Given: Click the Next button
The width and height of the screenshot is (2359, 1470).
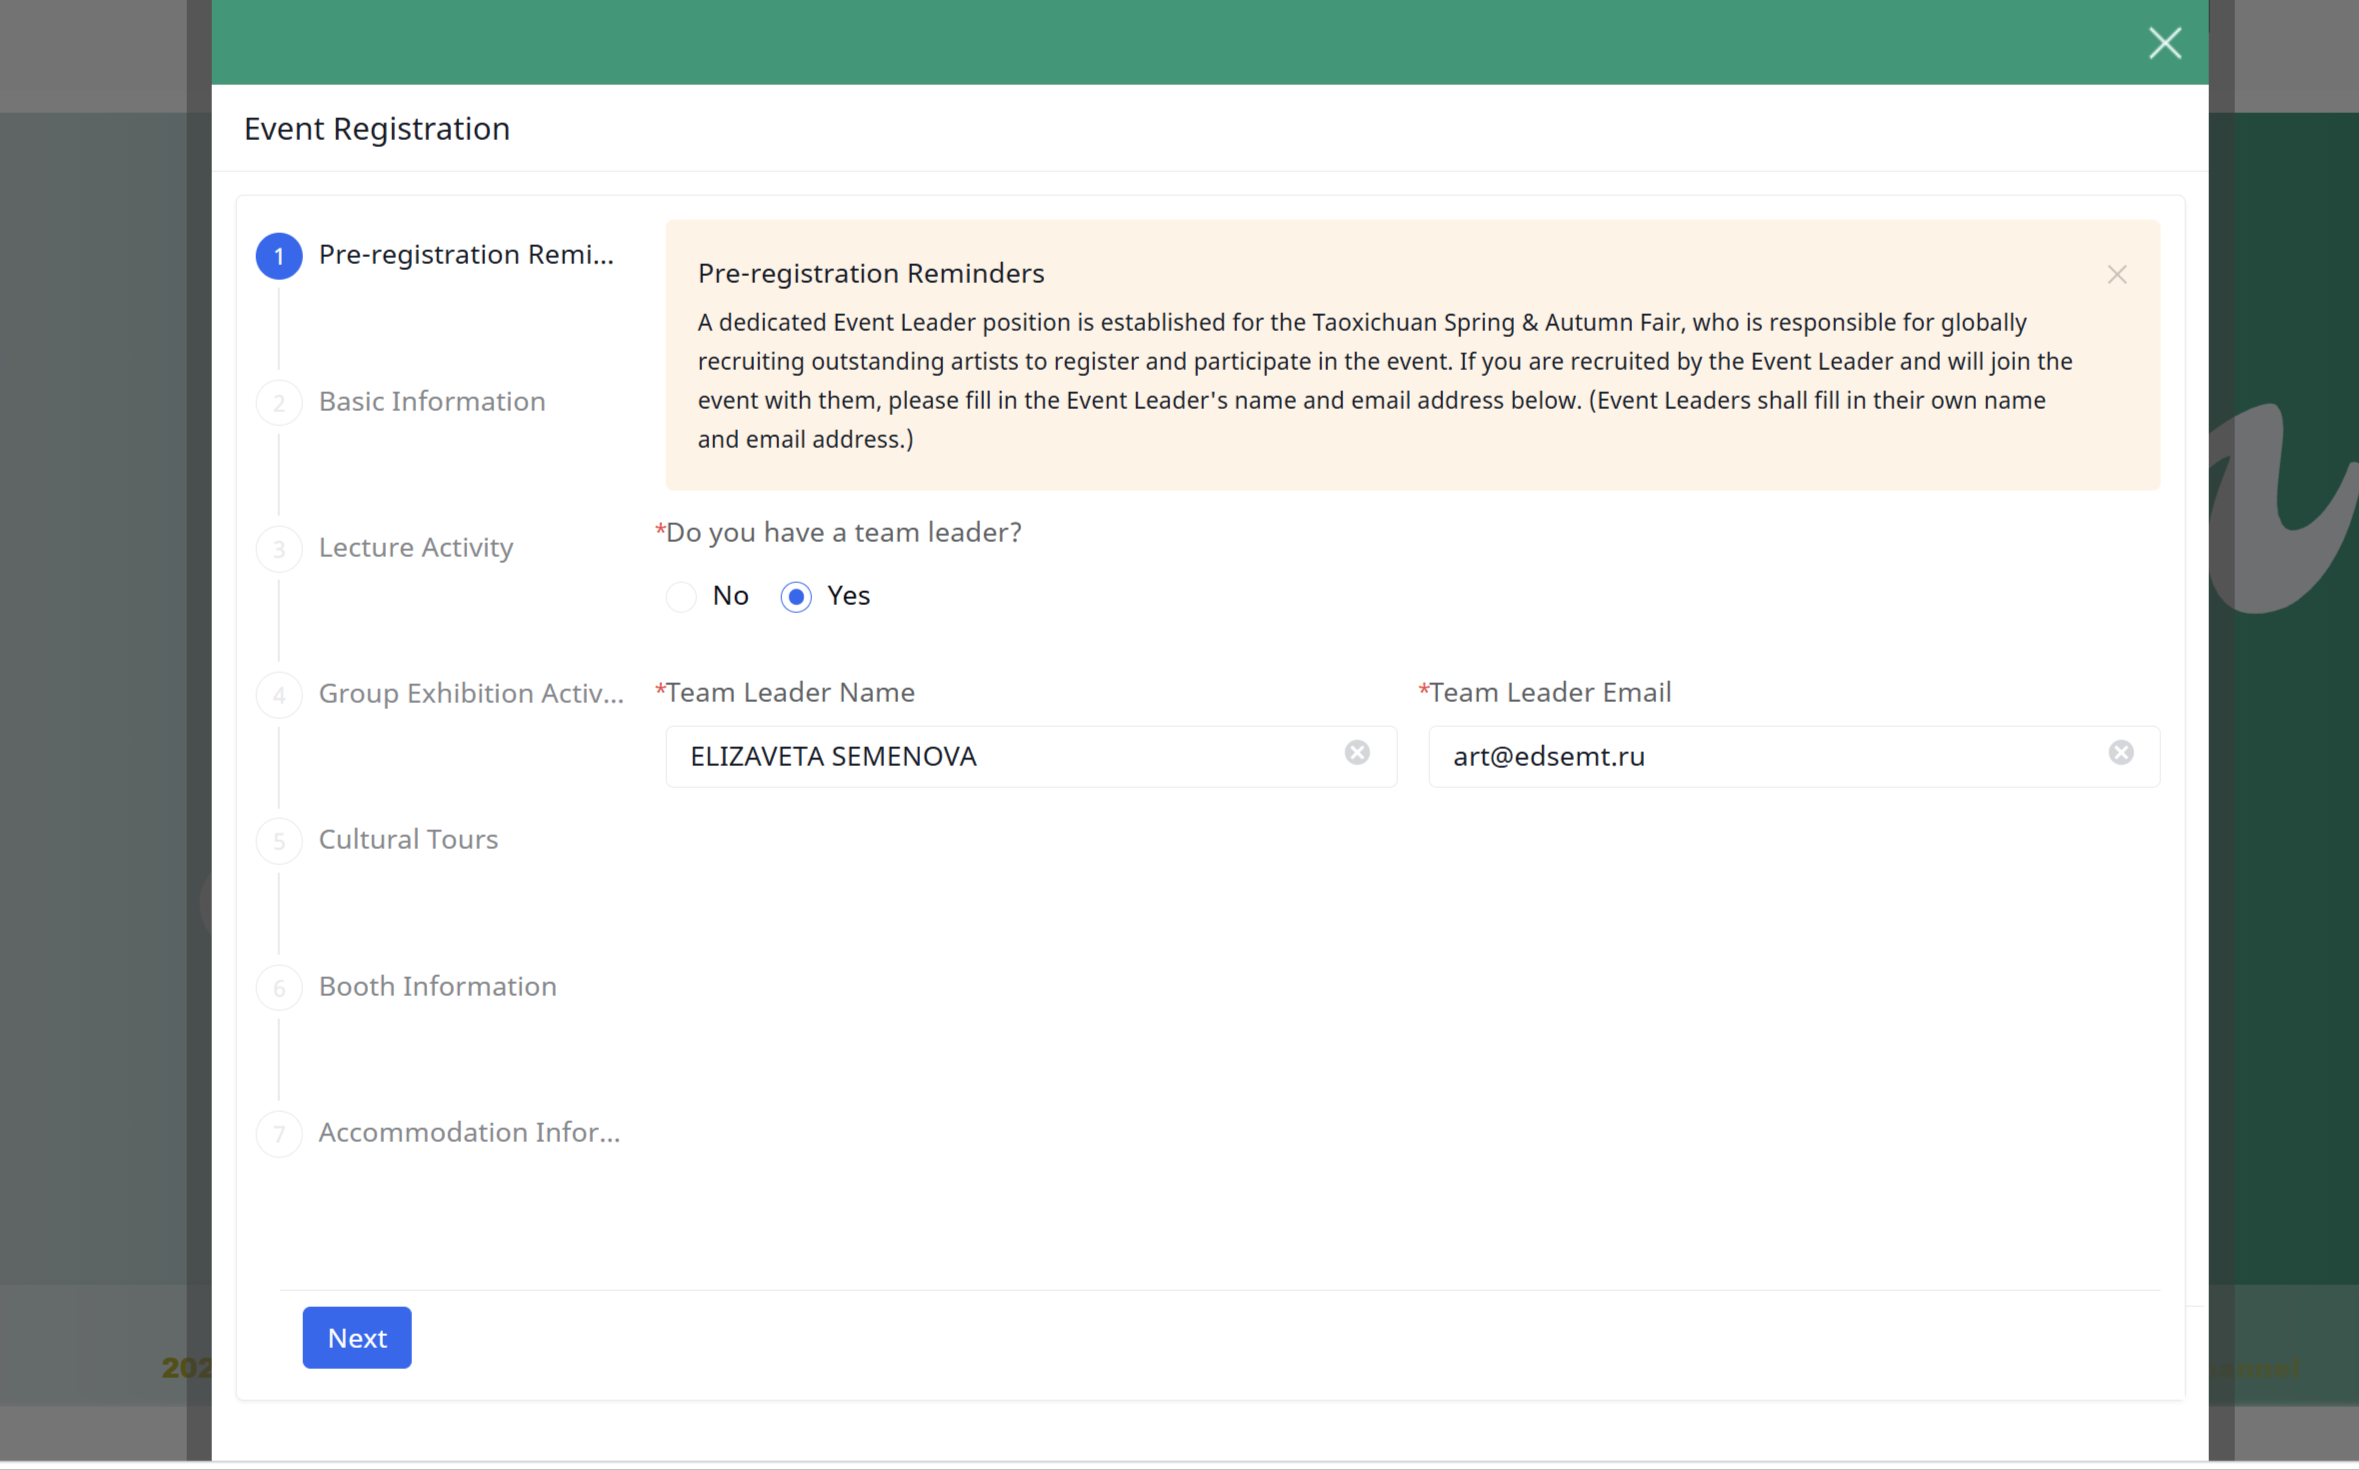Looking at the screenshot, I should point(357,1337).
